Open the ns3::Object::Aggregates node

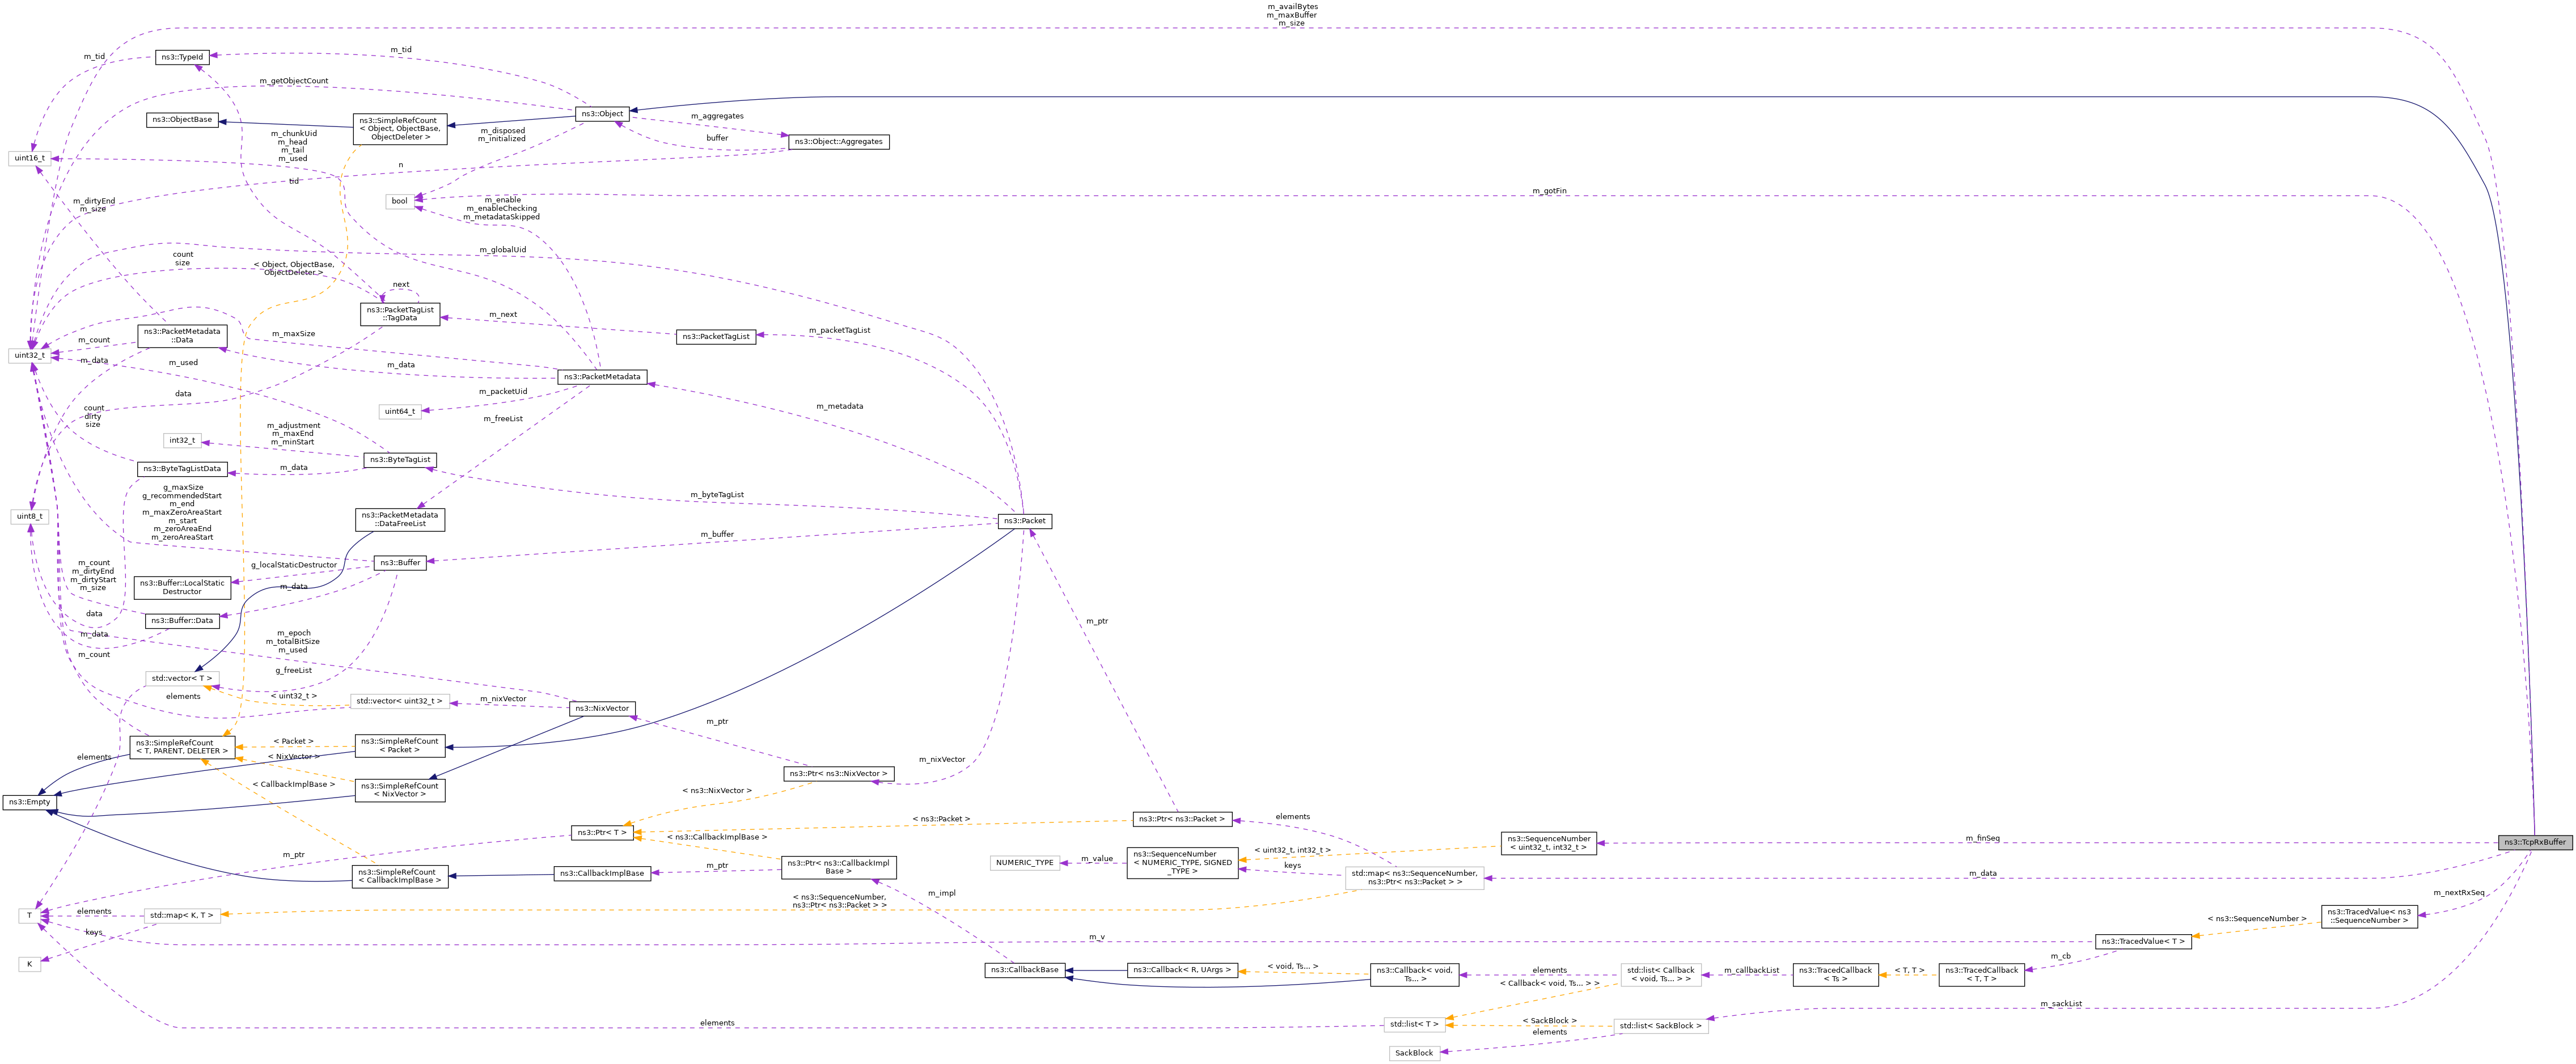point(839,141)
